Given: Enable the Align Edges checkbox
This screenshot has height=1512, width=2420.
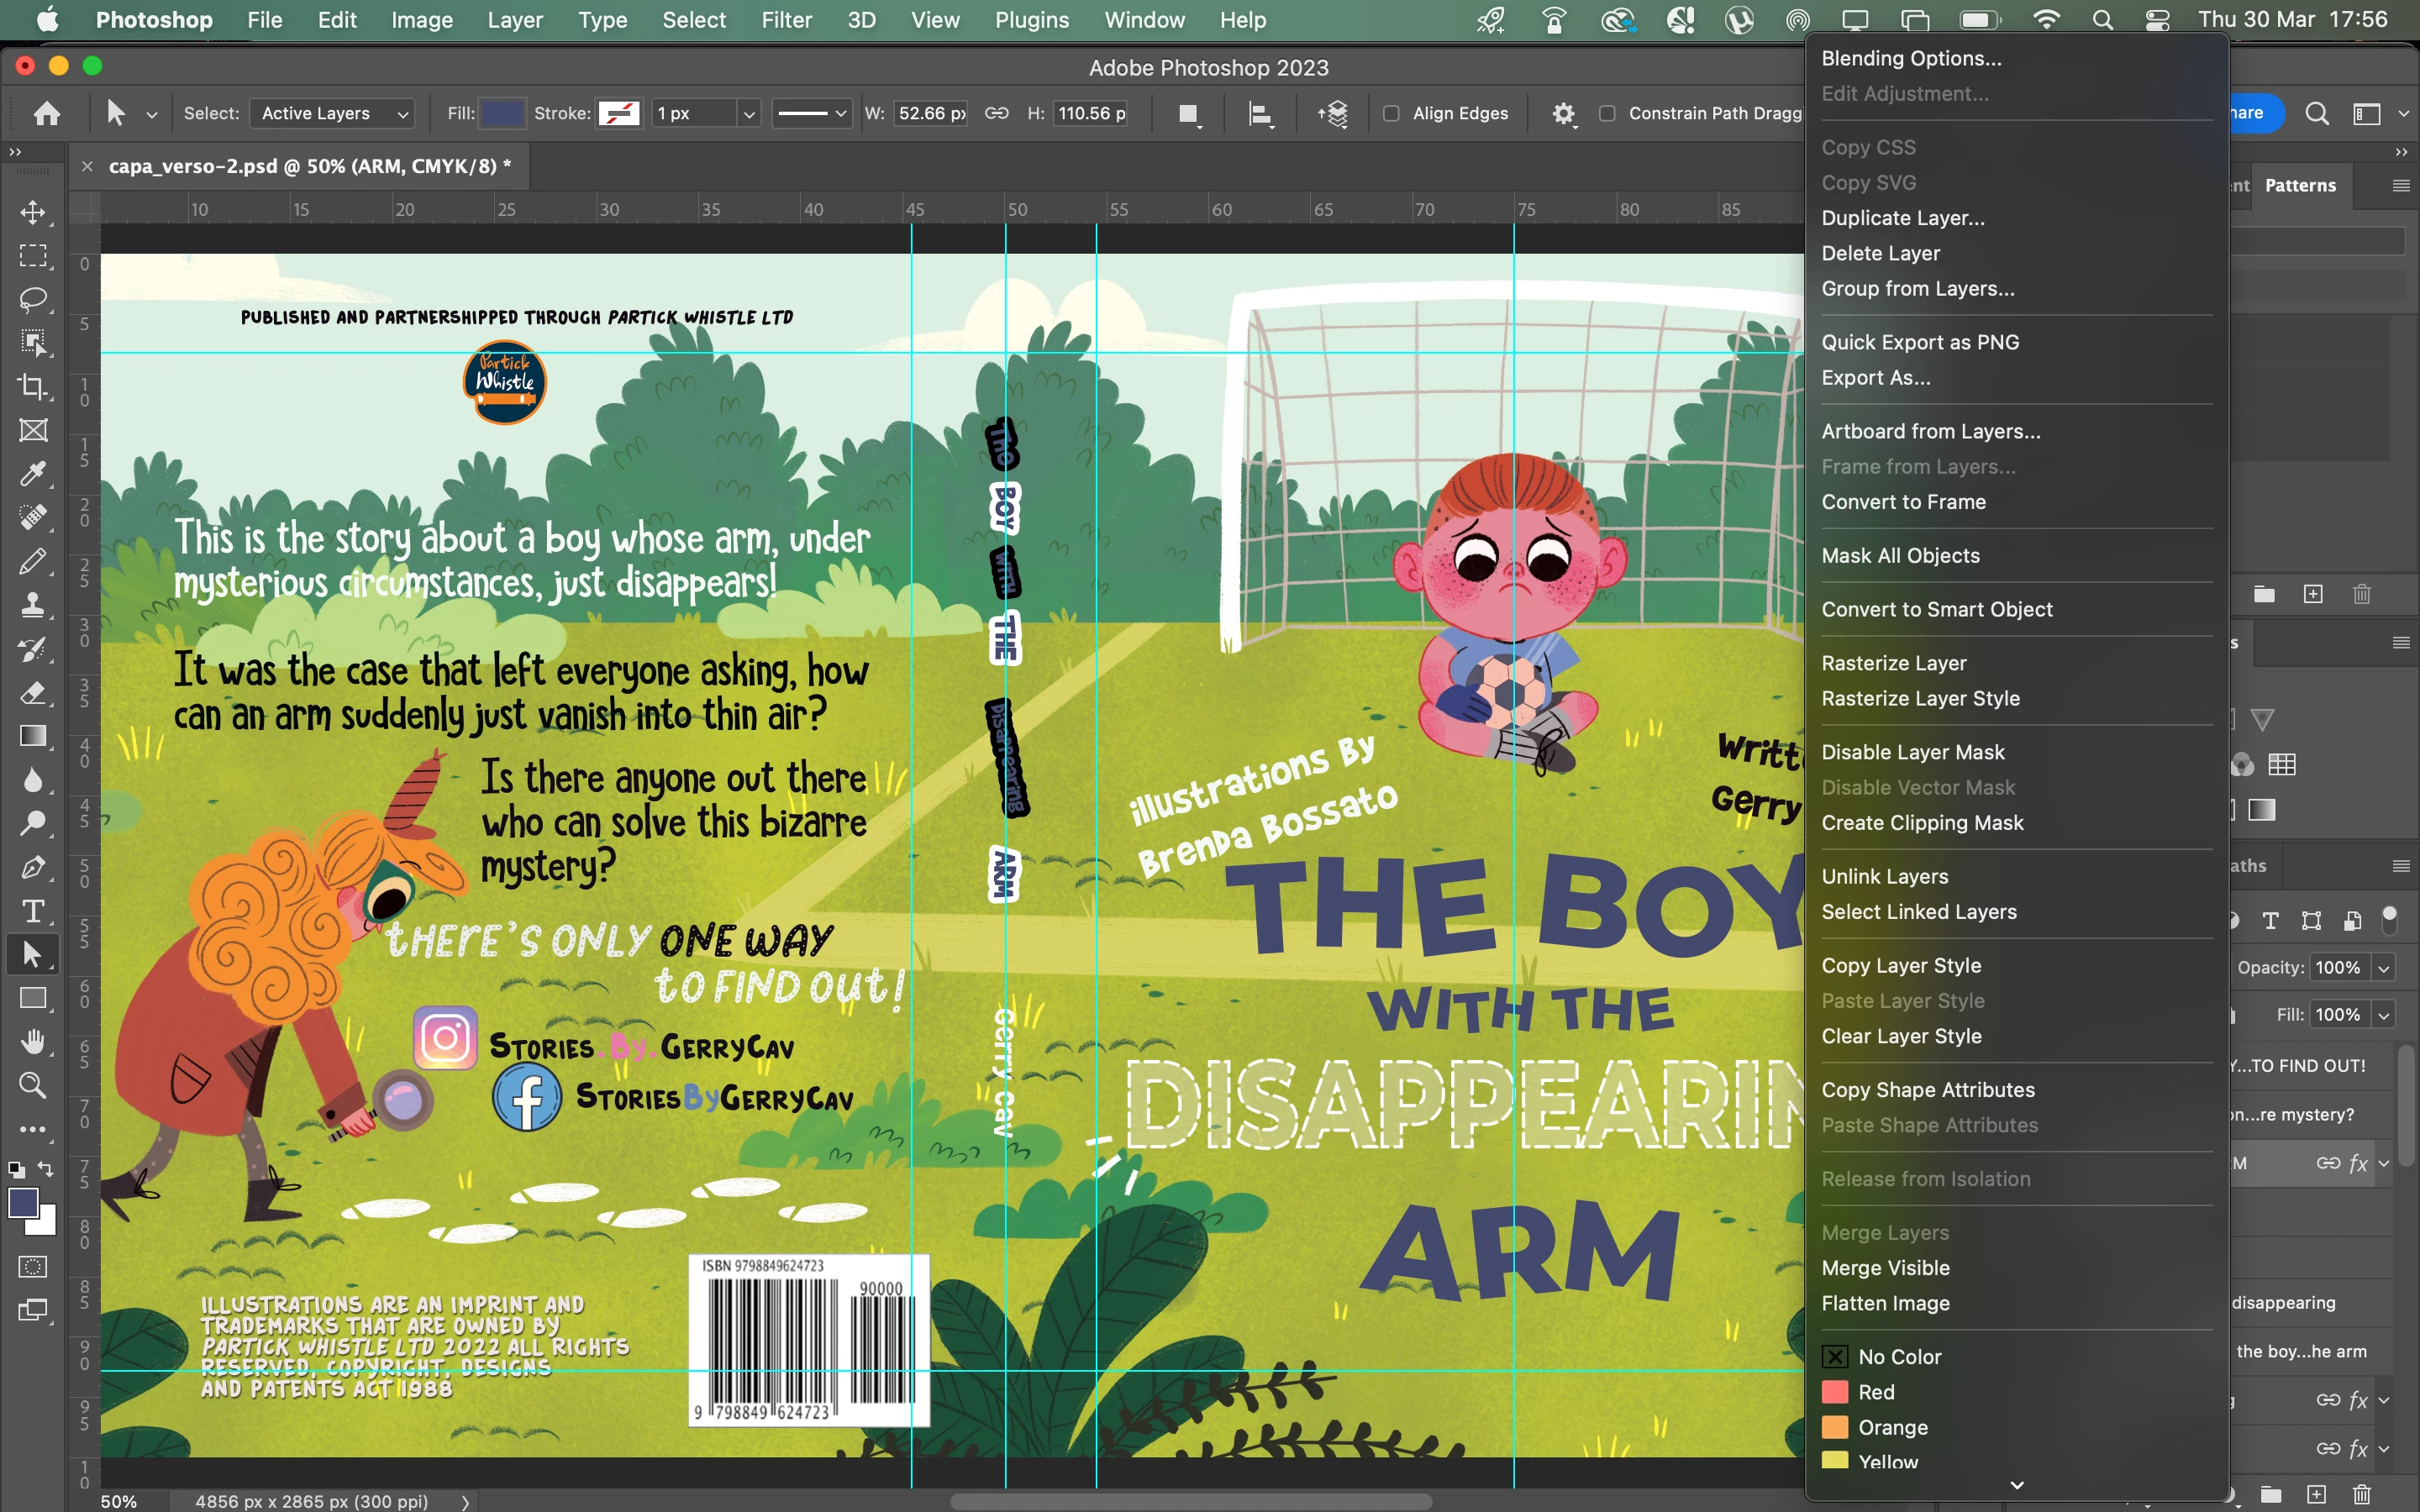Looking at the screenshot, I should (x=1391, y=114).
